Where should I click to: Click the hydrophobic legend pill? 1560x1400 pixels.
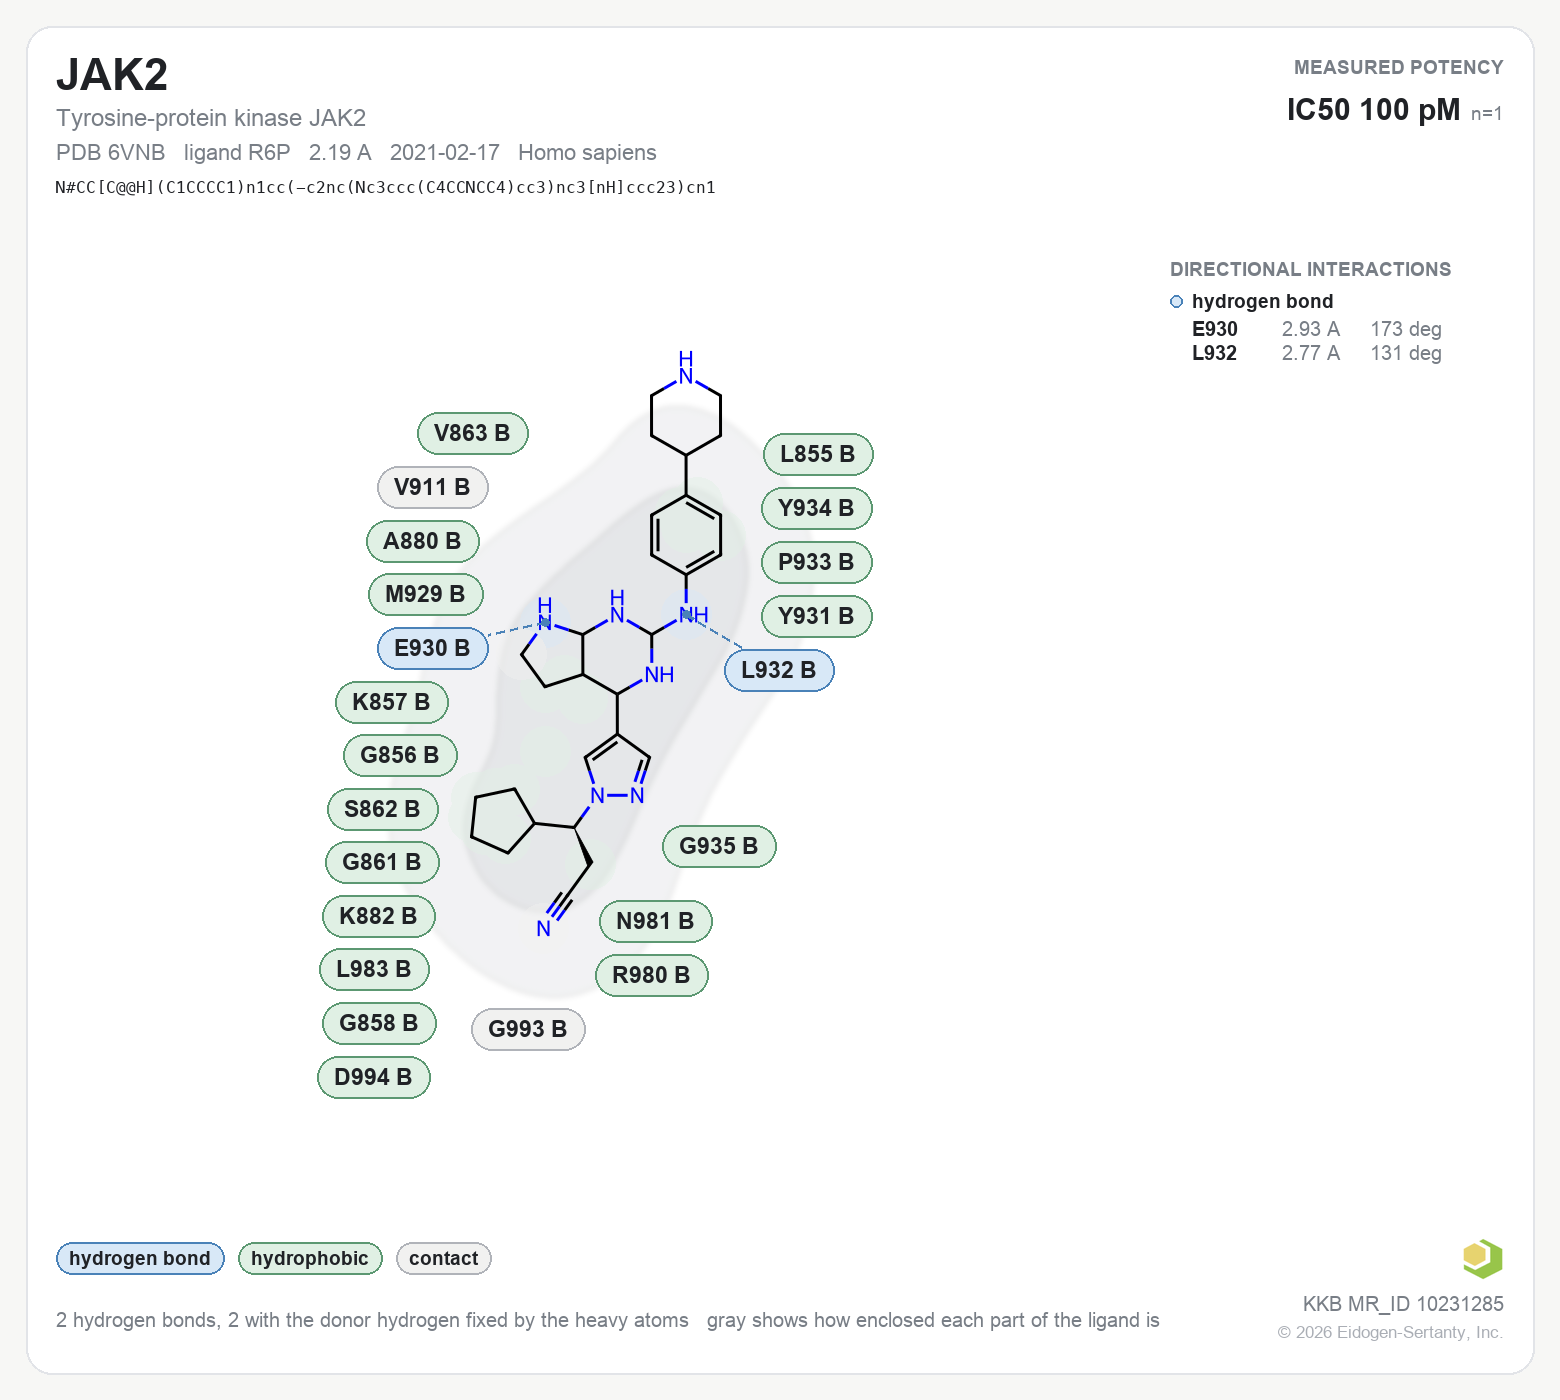[x=310, y=1258]
